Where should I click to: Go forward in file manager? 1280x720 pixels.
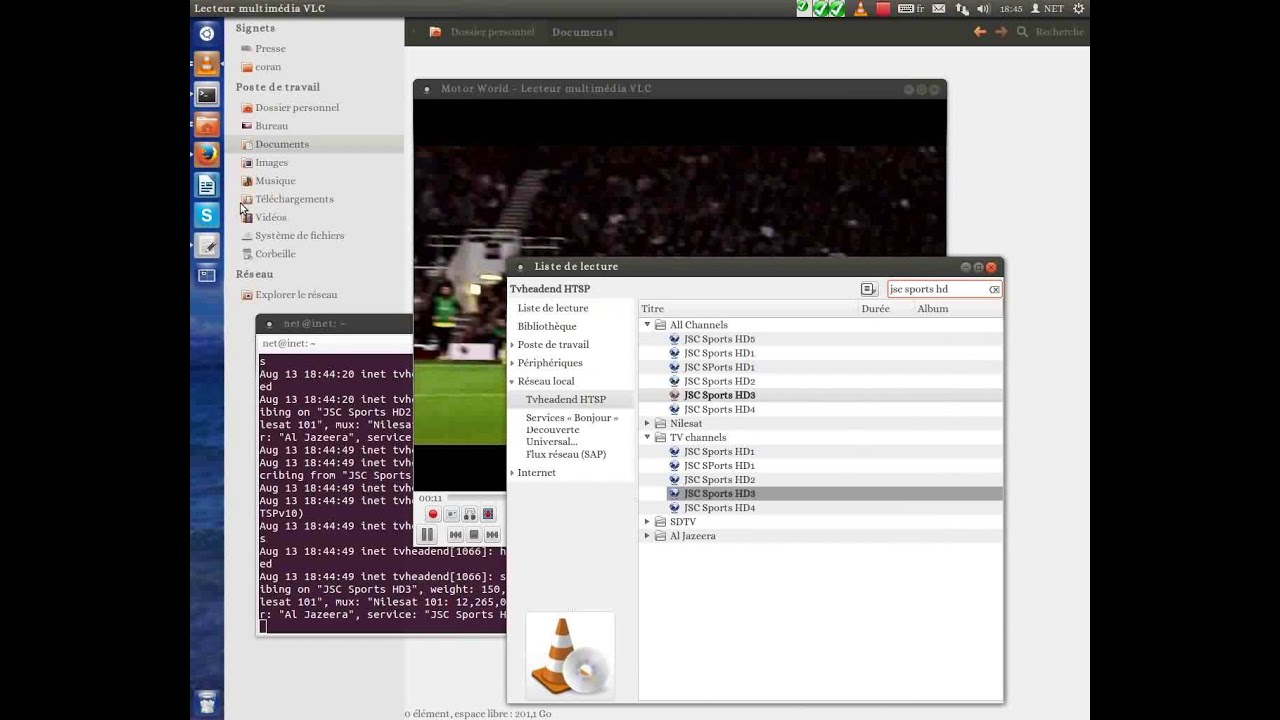tap(1001, 32)
